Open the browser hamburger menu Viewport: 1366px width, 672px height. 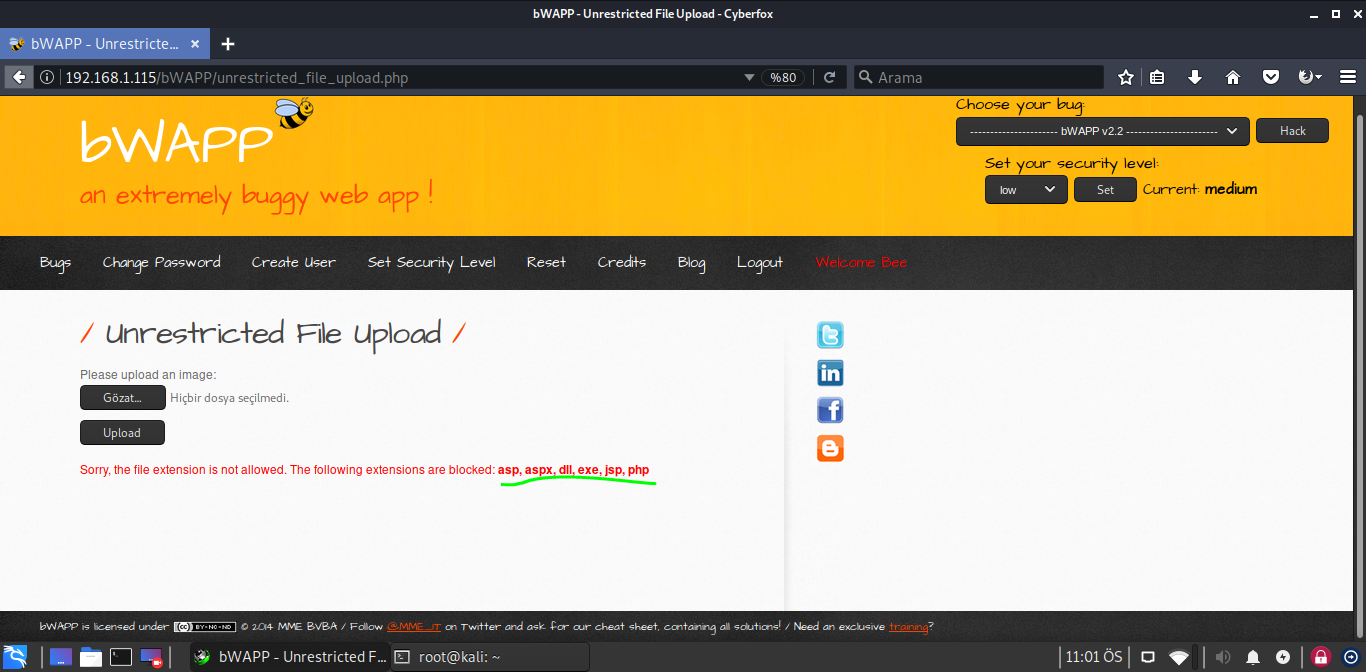[1347, 77]
